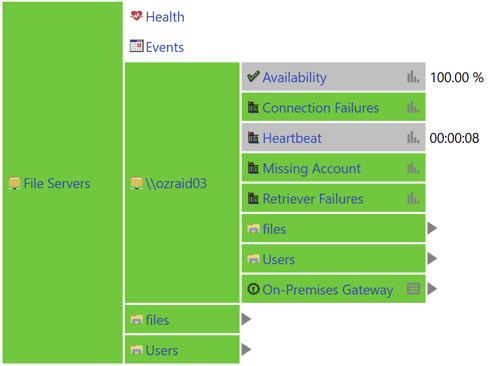This screenshot has width=500, height=366.
Task: Expand the files node under File Servers
Action: point(246,319)
